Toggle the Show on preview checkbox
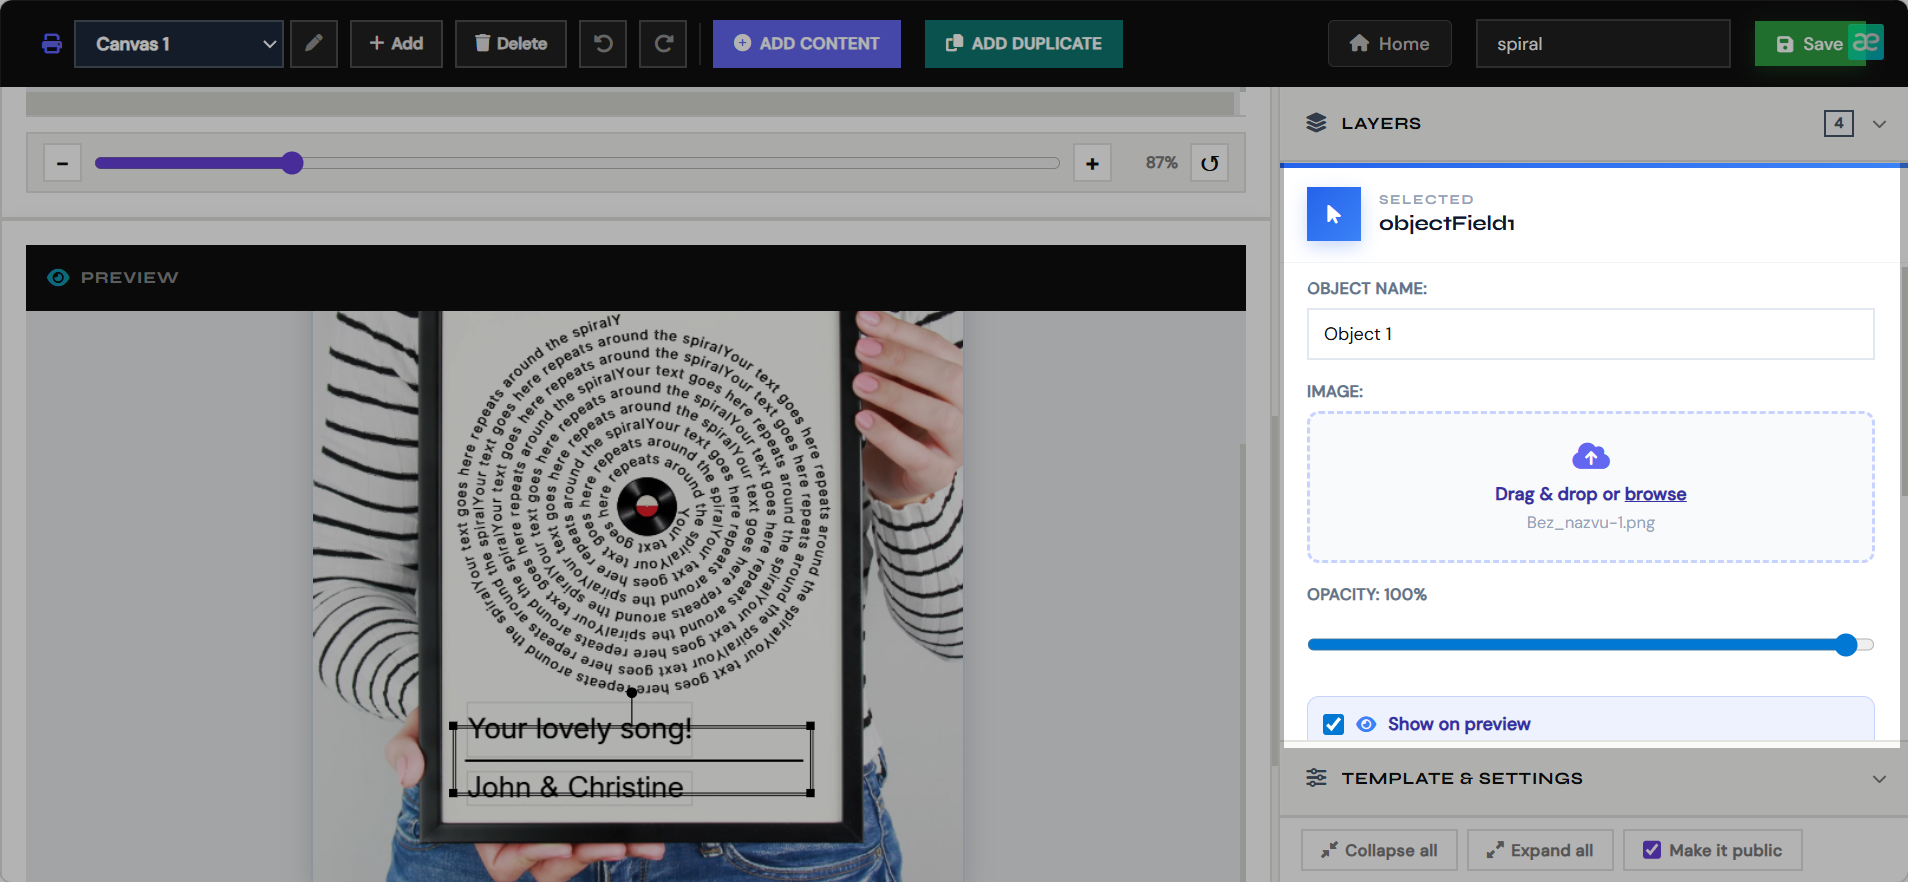 1333,724
